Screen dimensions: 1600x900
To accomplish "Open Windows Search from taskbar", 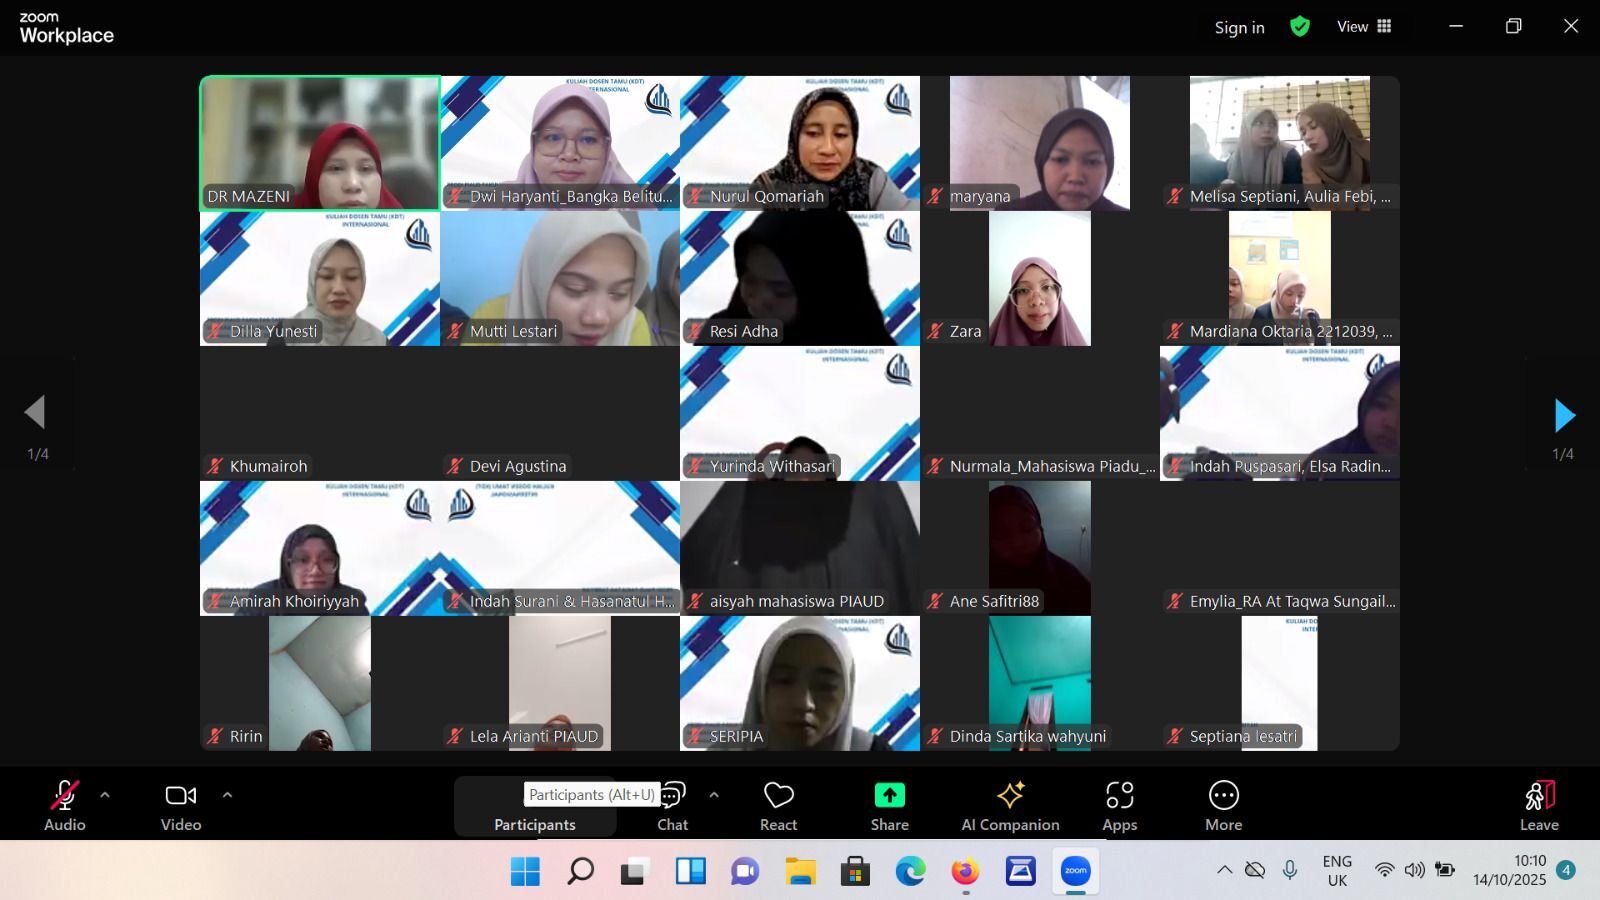I will coord(580,871).
